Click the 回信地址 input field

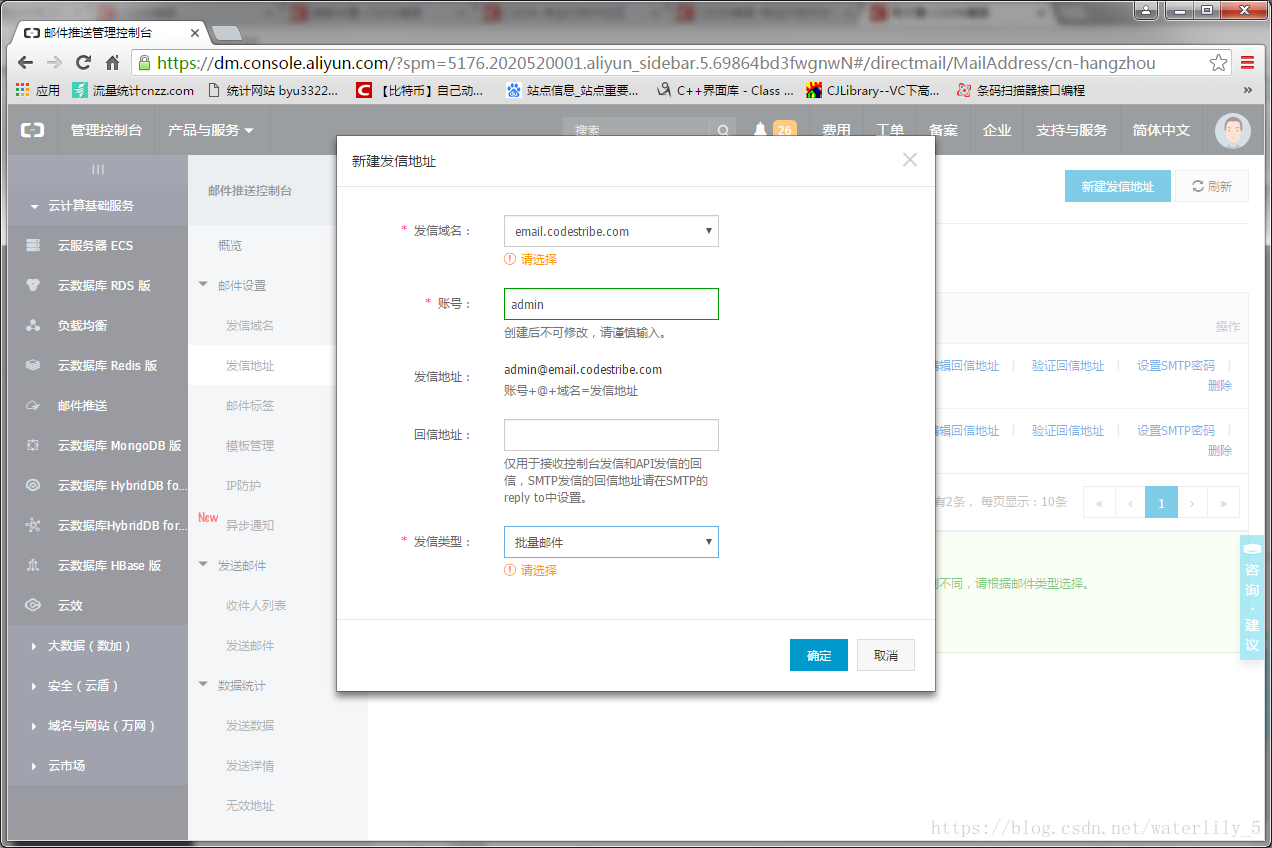point(610,435)
